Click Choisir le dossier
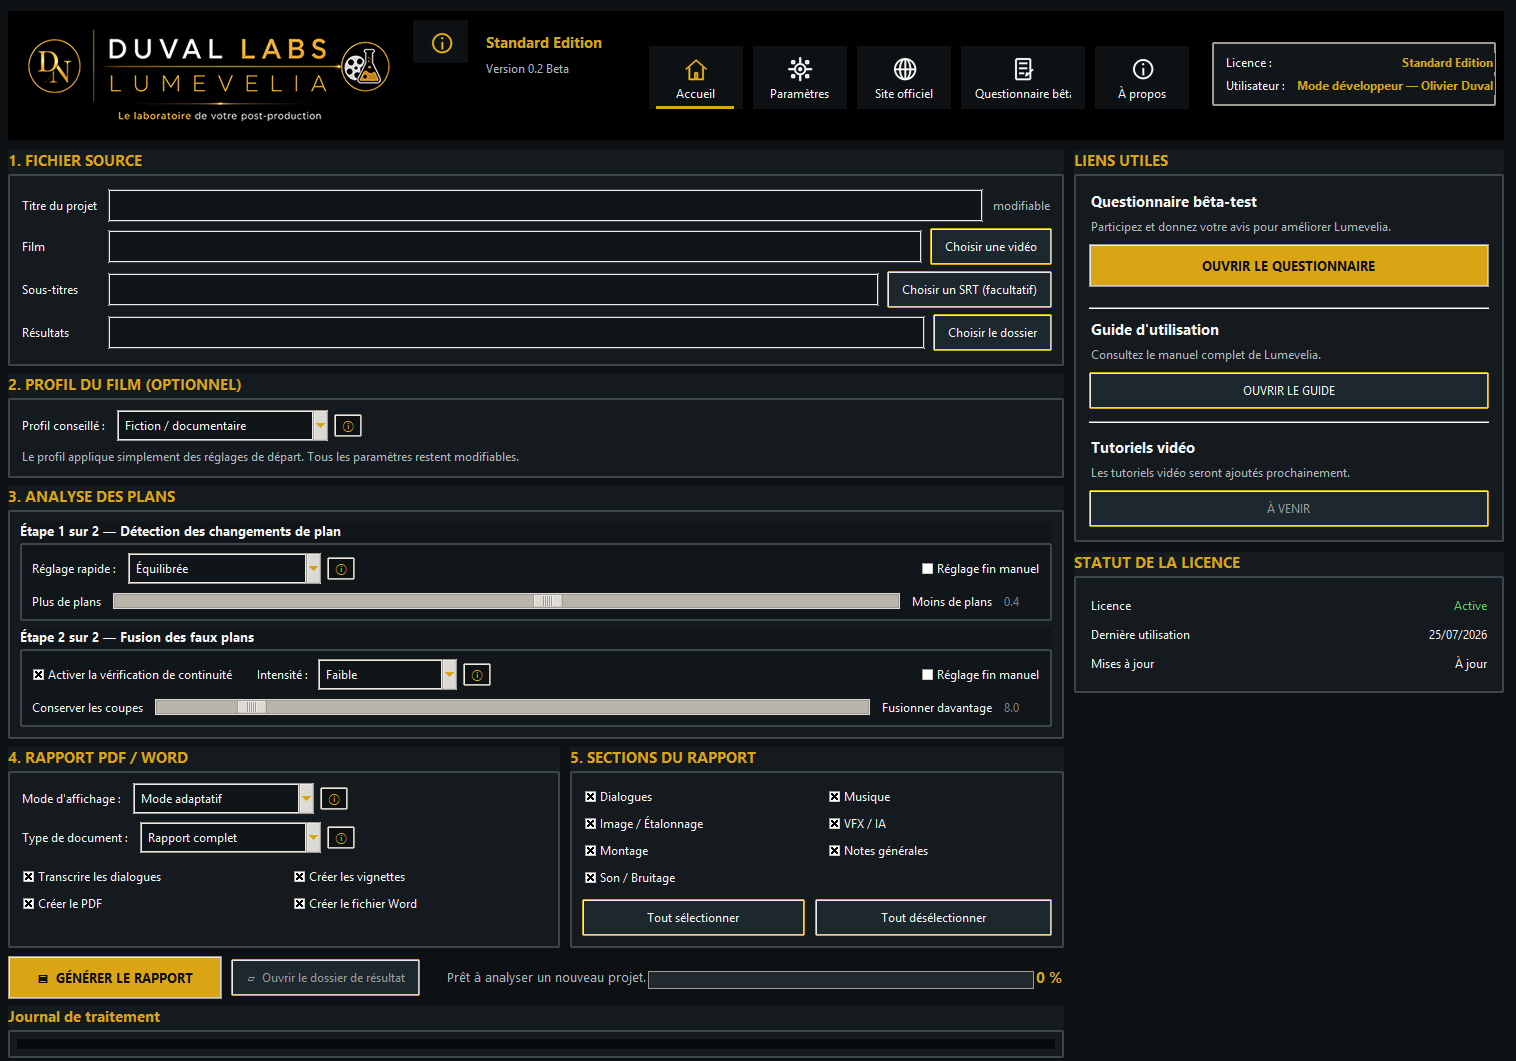The width and height of the screenshot is (1516, 1061). (992, 333)
